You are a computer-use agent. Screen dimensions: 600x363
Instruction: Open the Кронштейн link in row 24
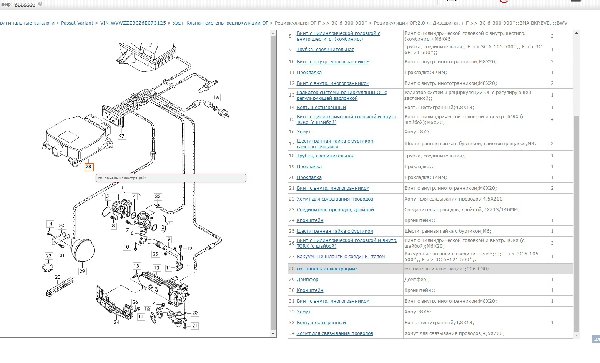[x=310, y=220]
